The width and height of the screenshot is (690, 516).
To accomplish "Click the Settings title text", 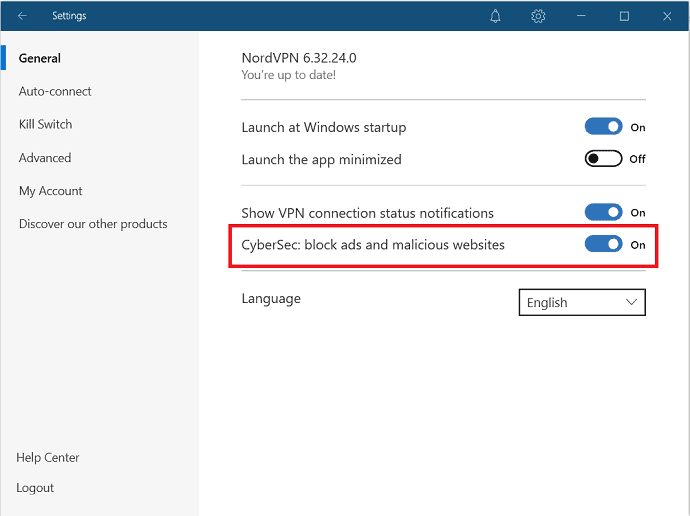I will (x=69, y=16).
